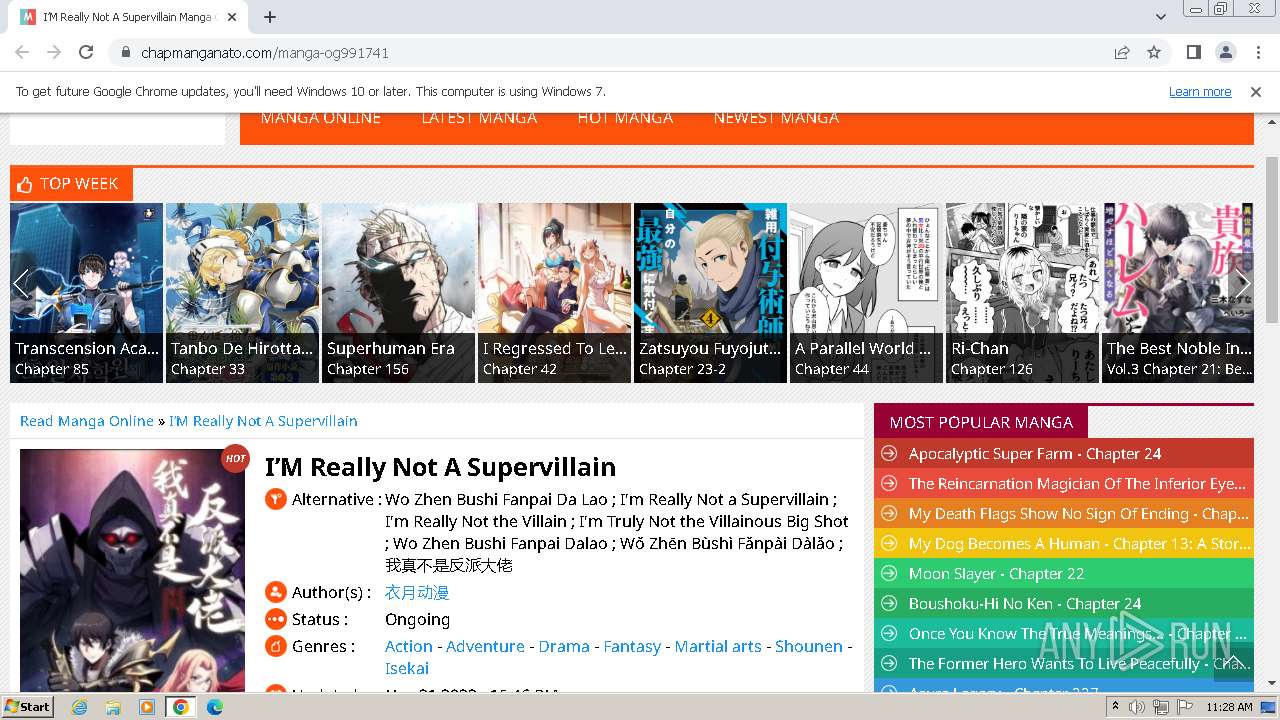Slide Top Week carousel to previous
This screenshot has height=720, width=1280.
21,284
